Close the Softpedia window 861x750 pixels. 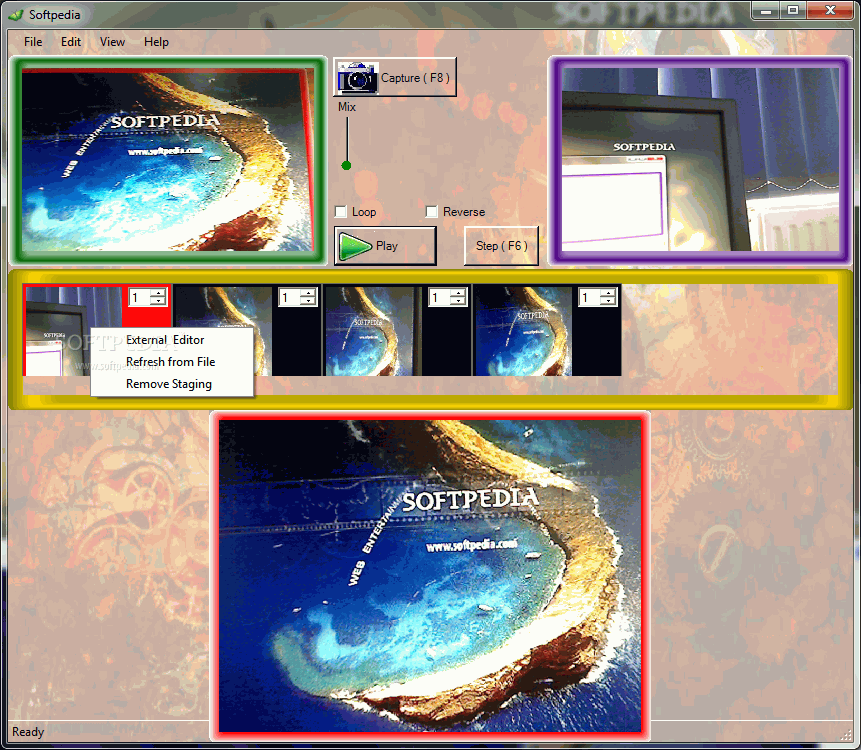(830, 10)
